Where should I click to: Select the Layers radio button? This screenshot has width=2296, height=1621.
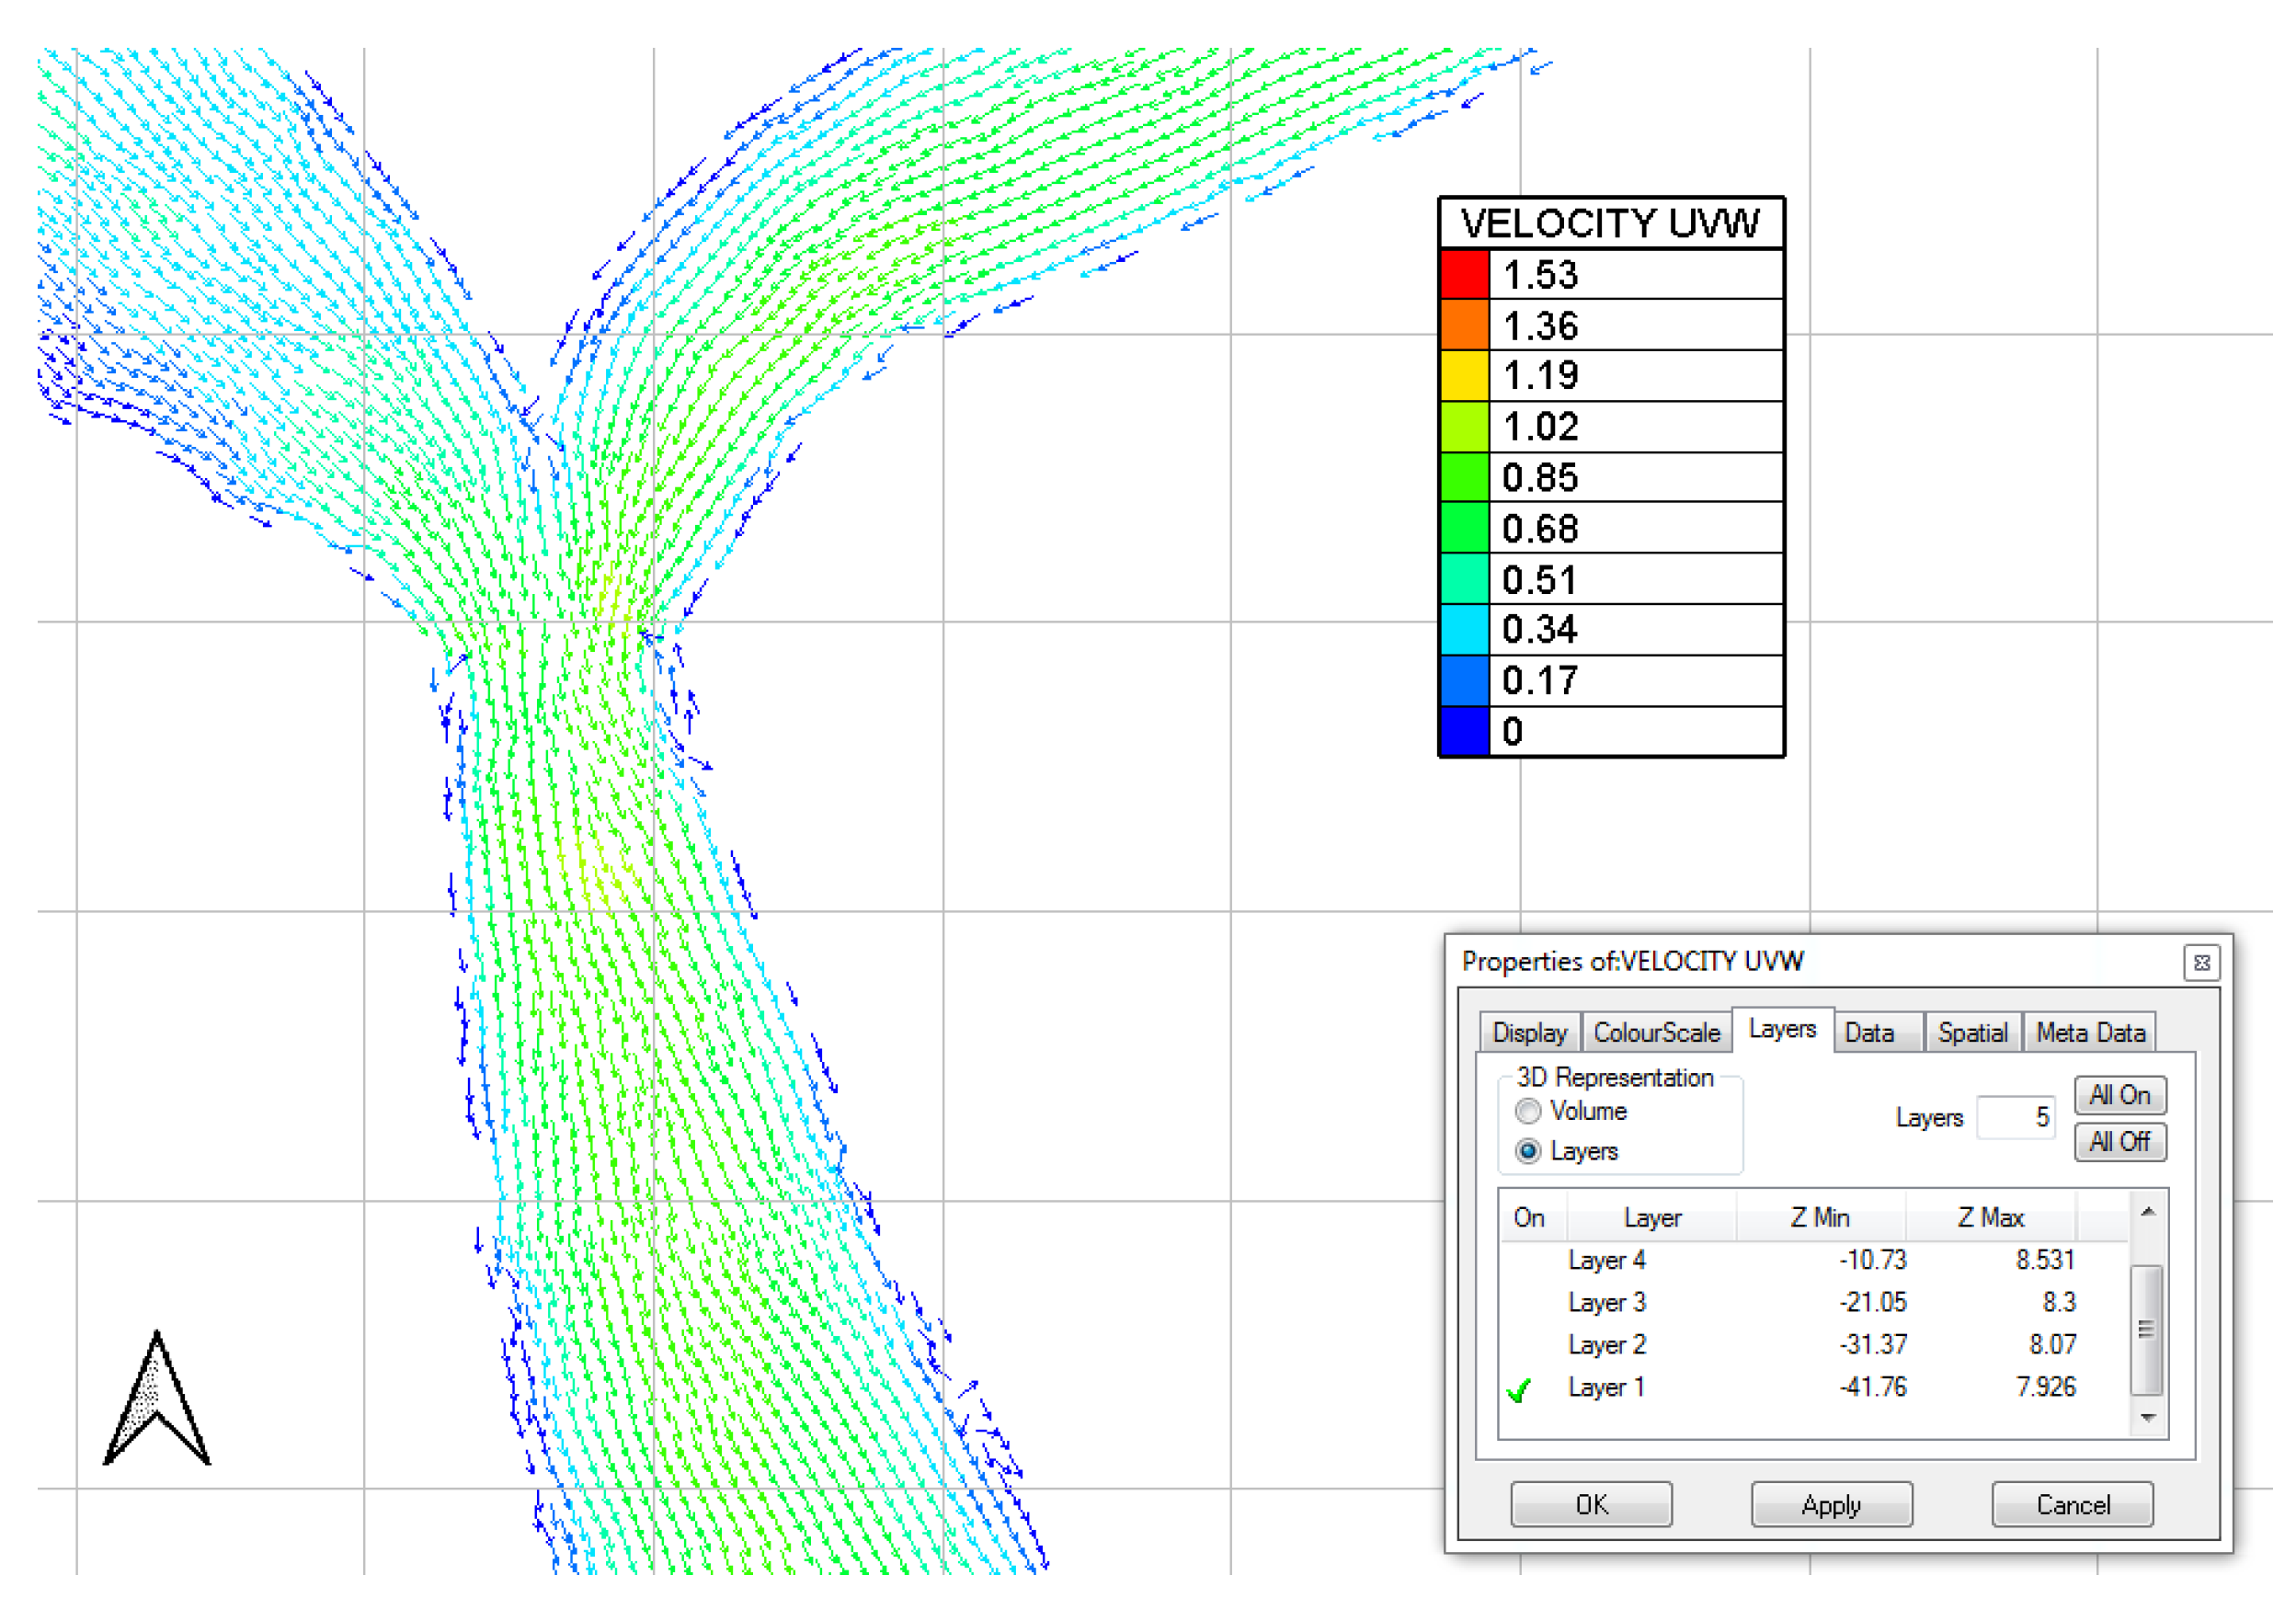(1527, 1151)
